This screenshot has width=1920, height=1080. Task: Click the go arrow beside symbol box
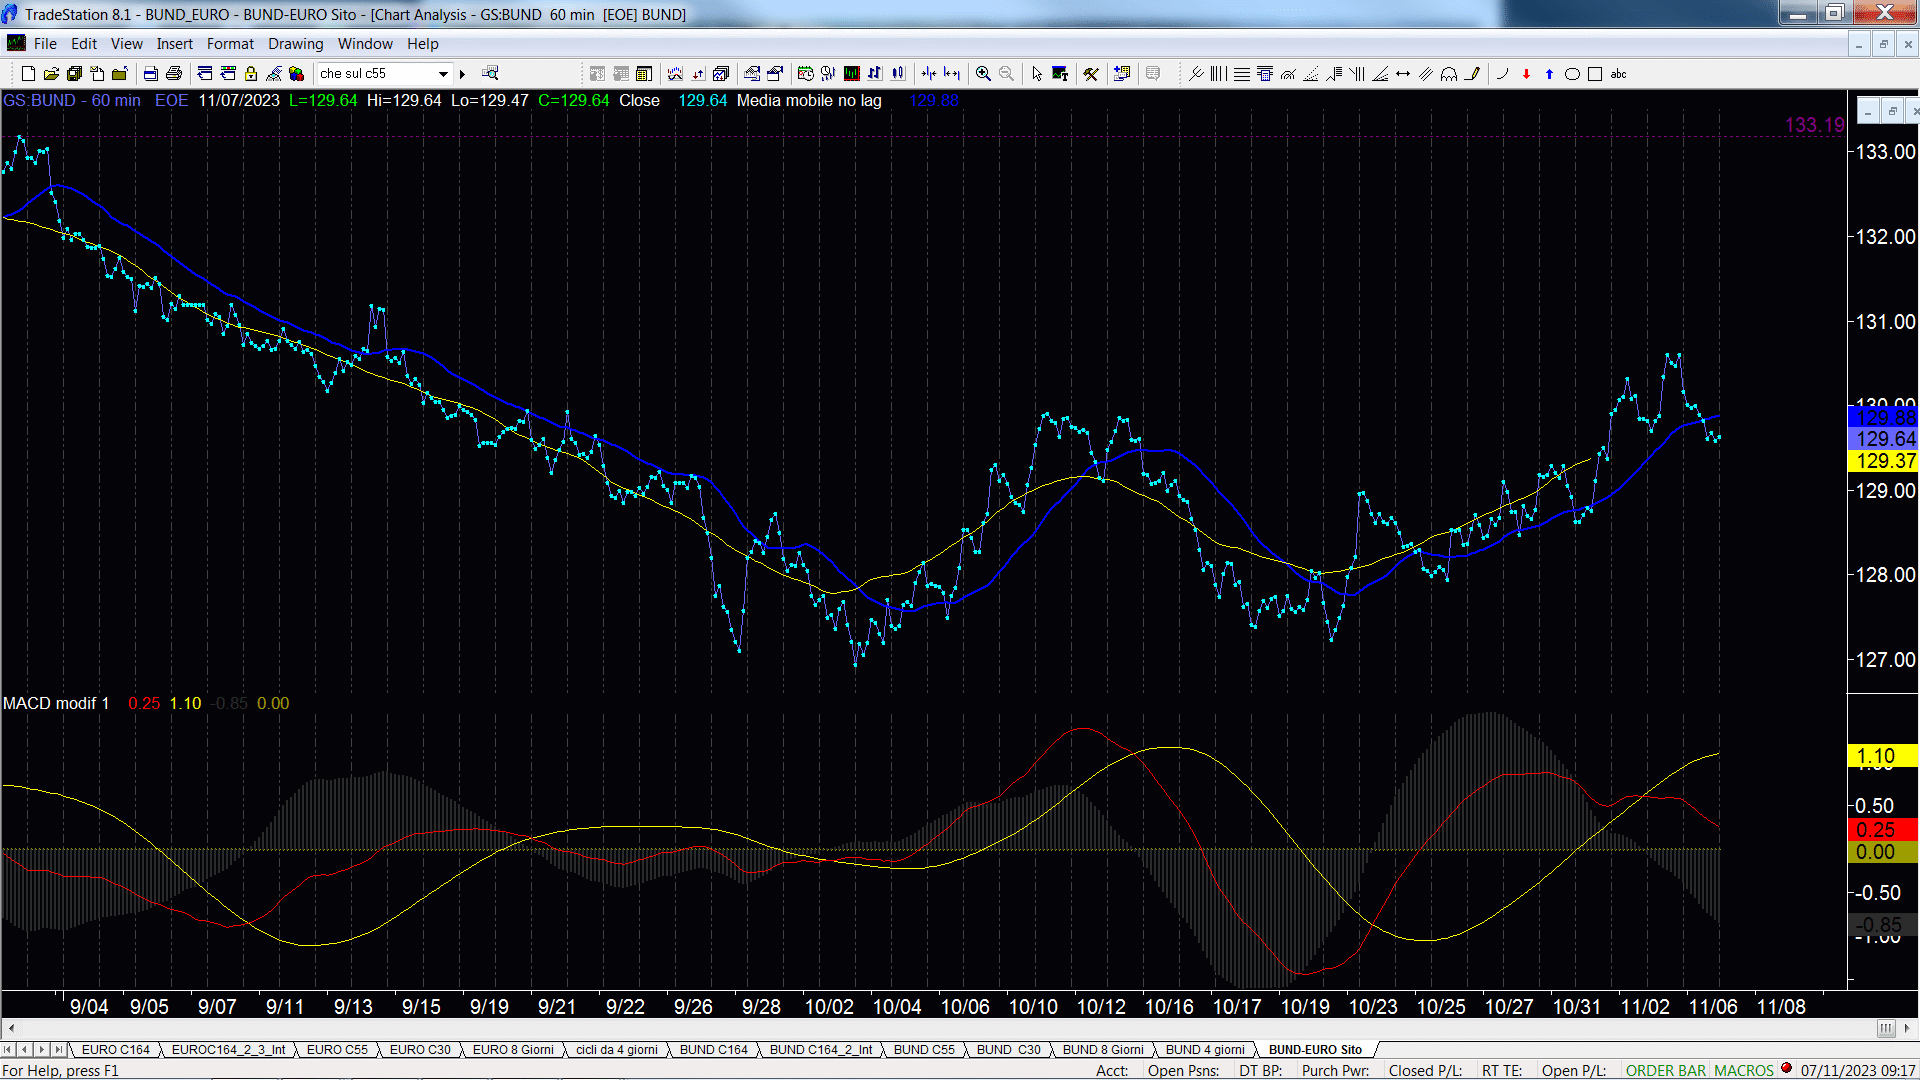pos(463,74)
